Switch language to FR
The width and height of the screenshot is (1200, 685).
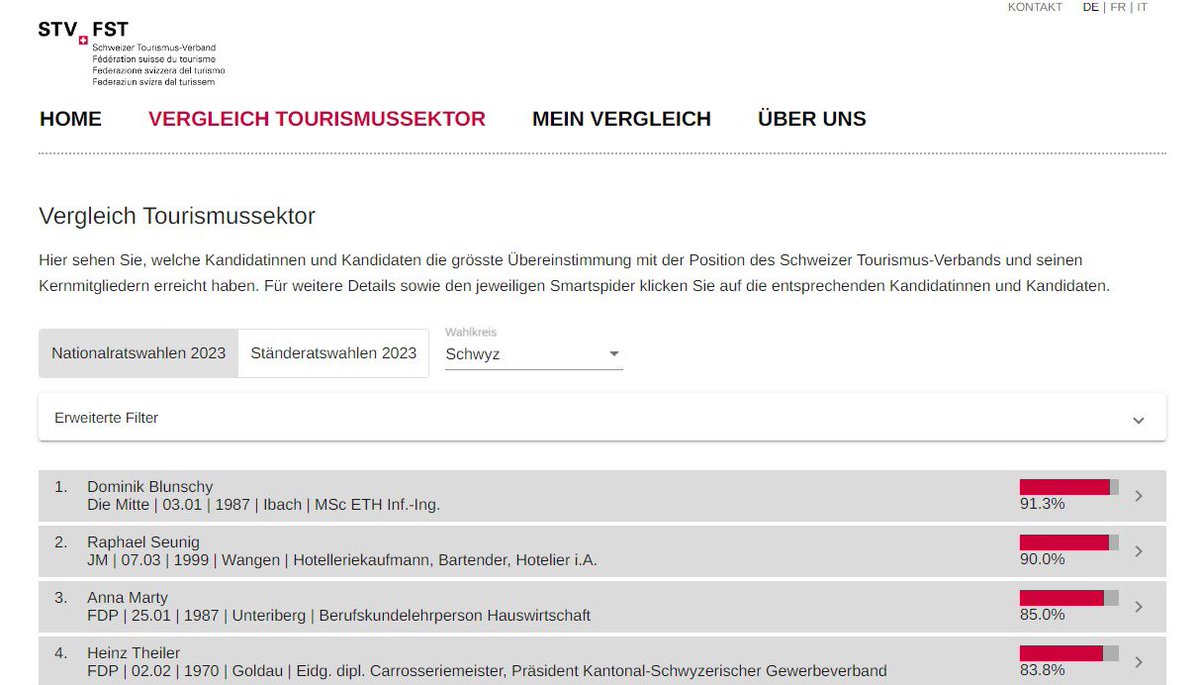click(x=1118, y=7)
